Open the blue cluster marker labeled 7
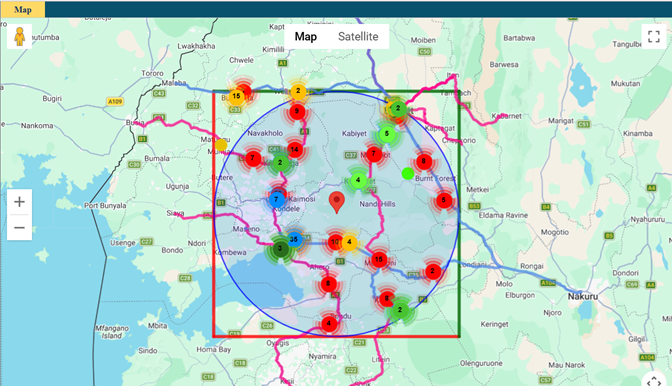672x386 pixels. (x=276, y=199)
